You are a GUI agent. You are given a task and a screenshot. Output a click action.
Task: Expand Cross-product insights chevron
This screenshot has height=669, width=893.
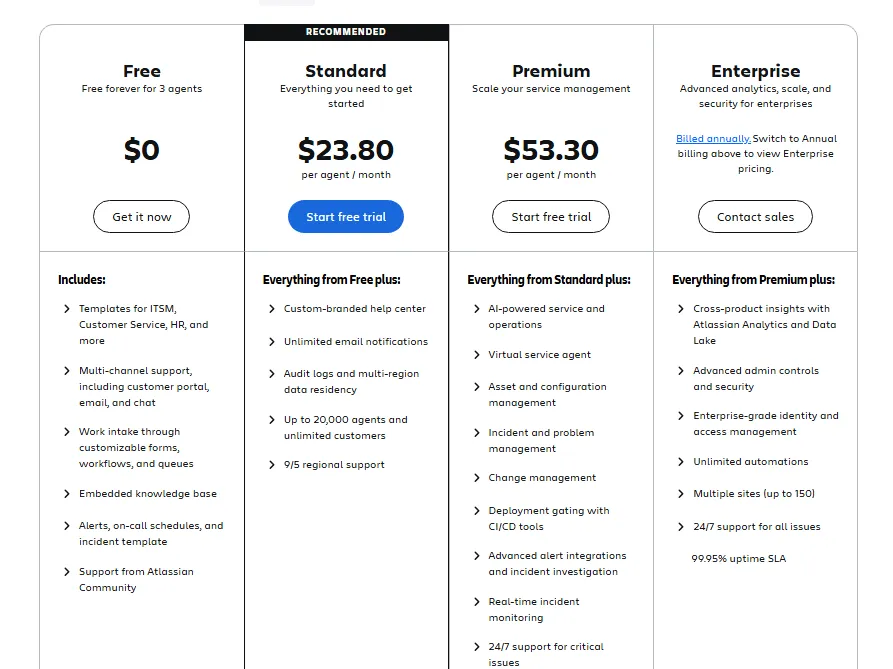(x=681, y=309)
